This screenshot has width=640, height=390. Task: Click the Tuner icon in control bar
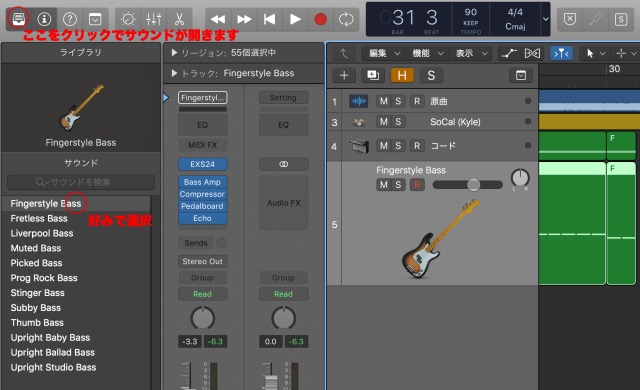596,19
